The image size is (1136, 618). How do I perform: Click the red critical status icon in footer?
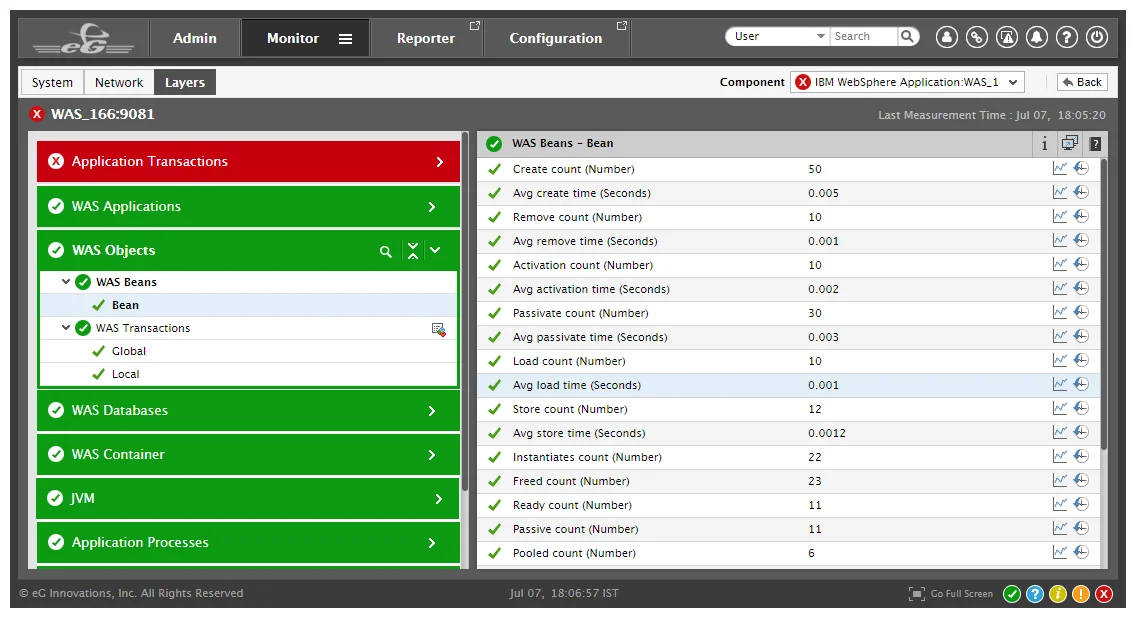[1104, 594]
